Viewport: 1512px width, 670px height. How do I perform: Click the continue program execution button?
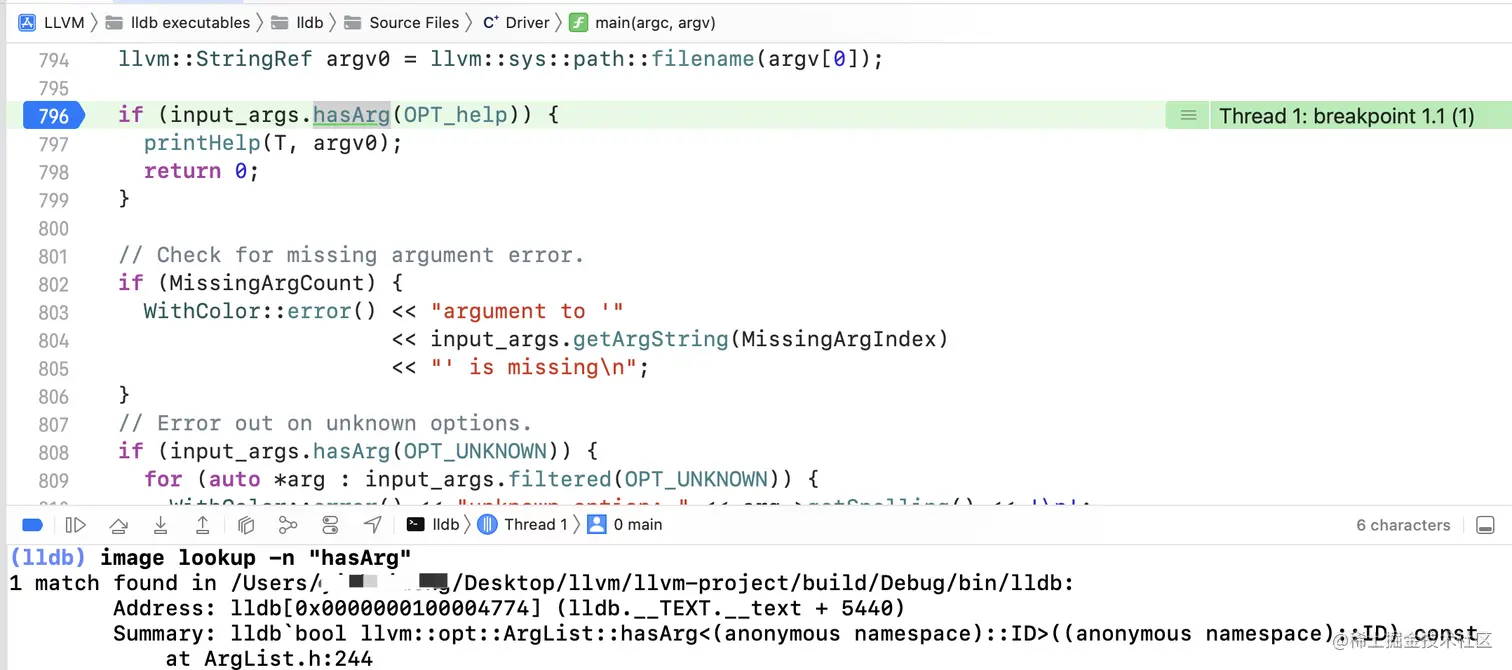pos(75,525)
